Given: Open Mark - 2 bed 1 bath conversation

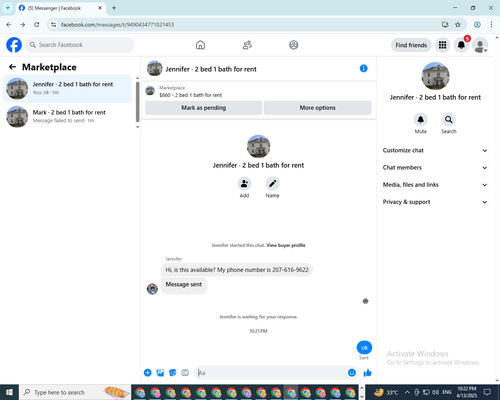Looking at the screenshot, I should pos(67,116).
